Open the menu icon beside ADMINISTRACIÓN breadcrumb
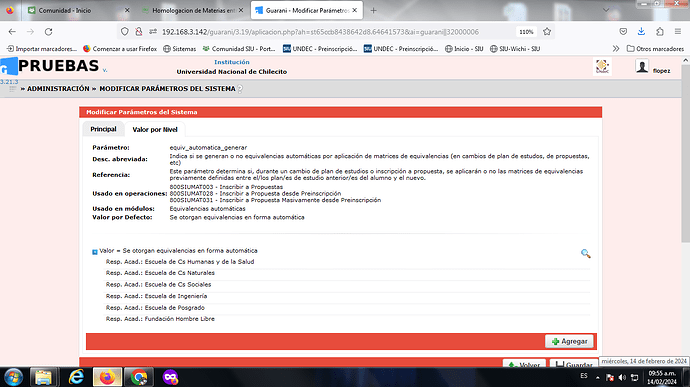This screenshot has width=690, height=387. click(x=13, y=89)
